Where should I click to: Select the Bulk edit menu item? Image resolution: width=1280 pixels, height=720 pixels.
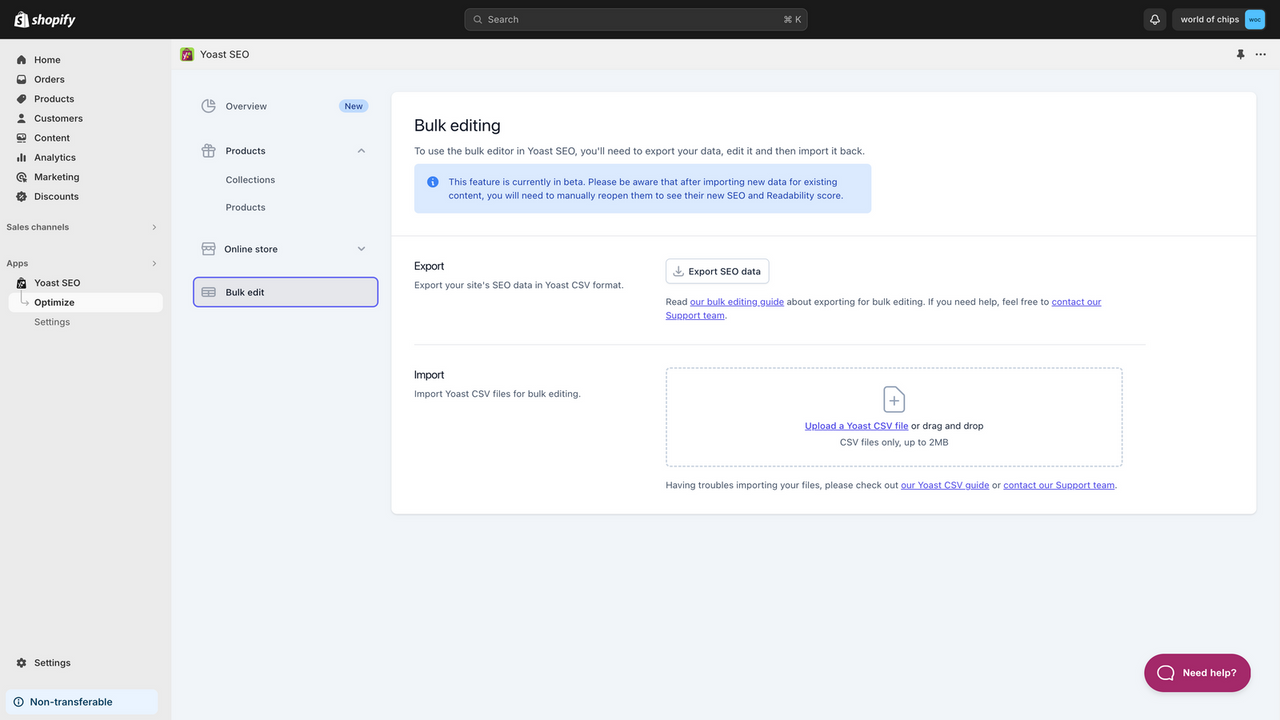(286, 292)
